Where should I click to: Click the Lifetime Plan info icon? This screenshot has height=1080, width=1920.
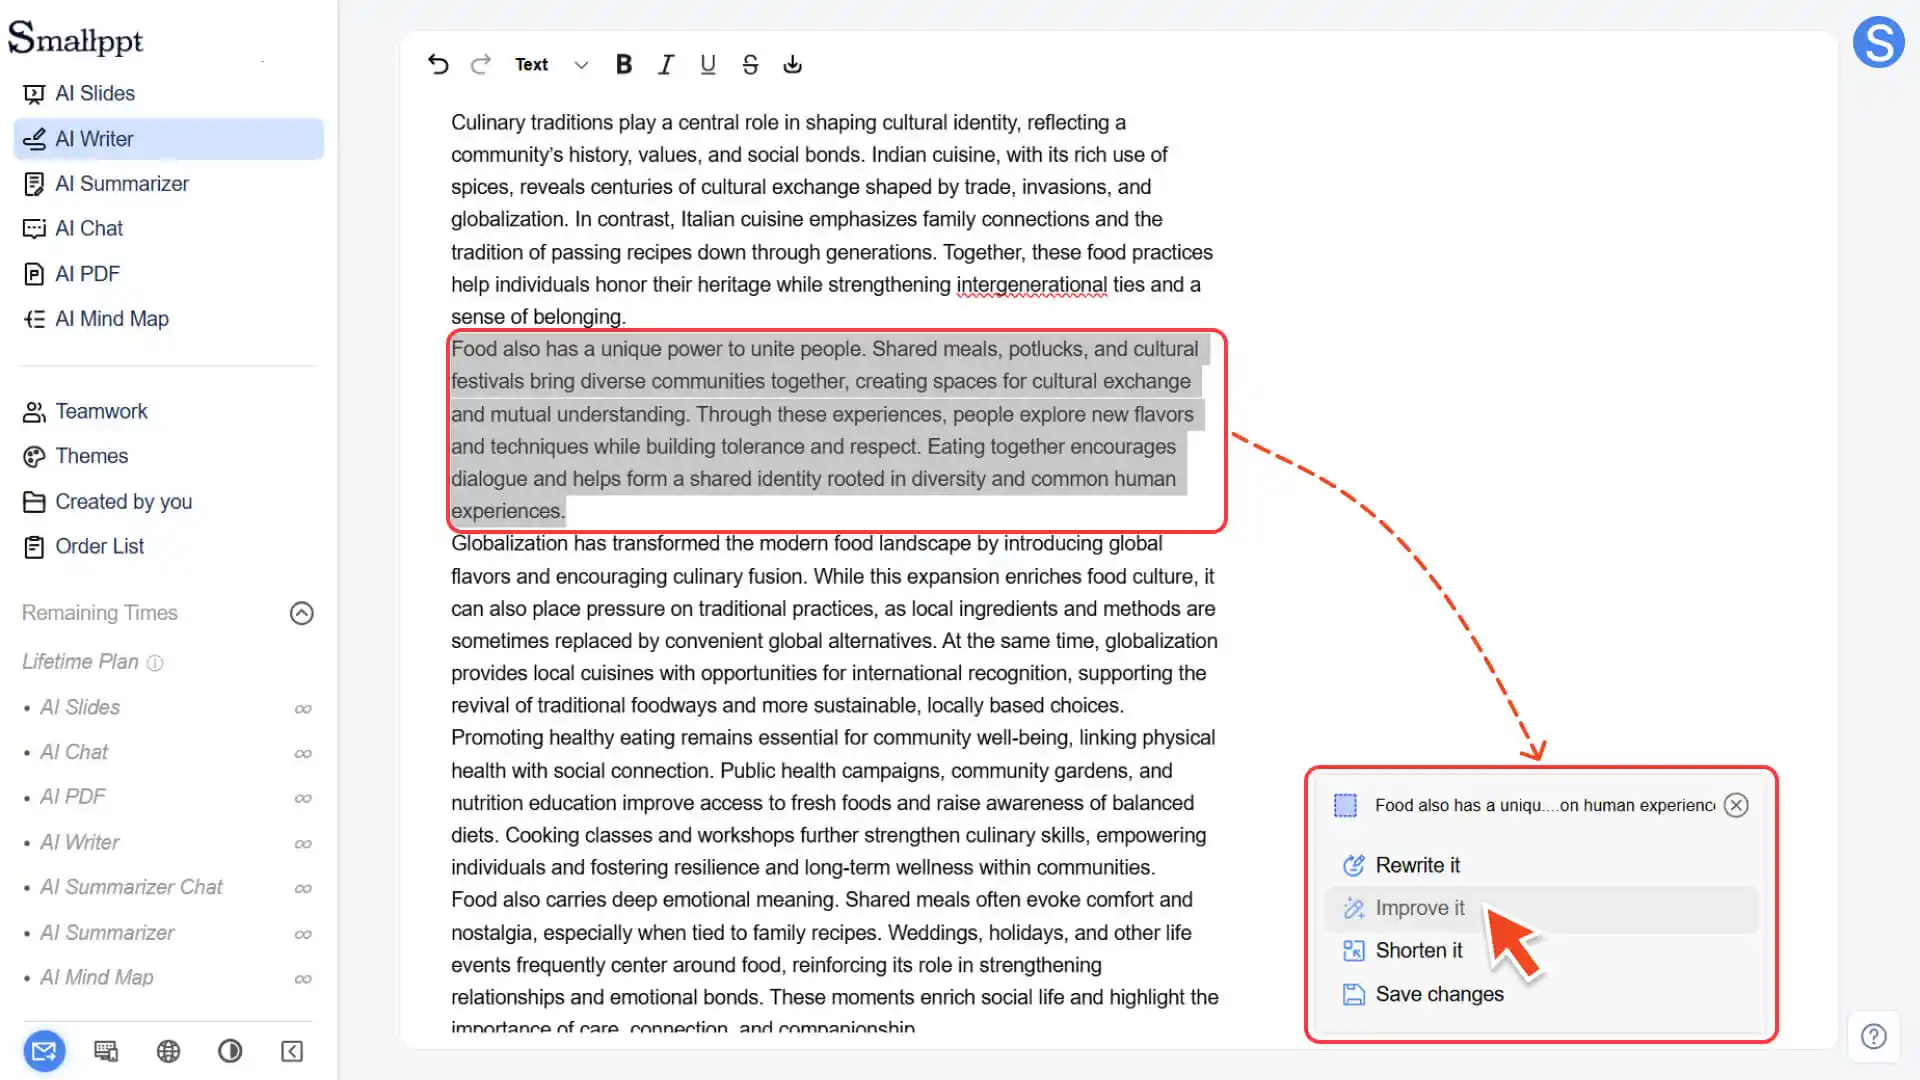pyautogui.click(x=155, y=663)
